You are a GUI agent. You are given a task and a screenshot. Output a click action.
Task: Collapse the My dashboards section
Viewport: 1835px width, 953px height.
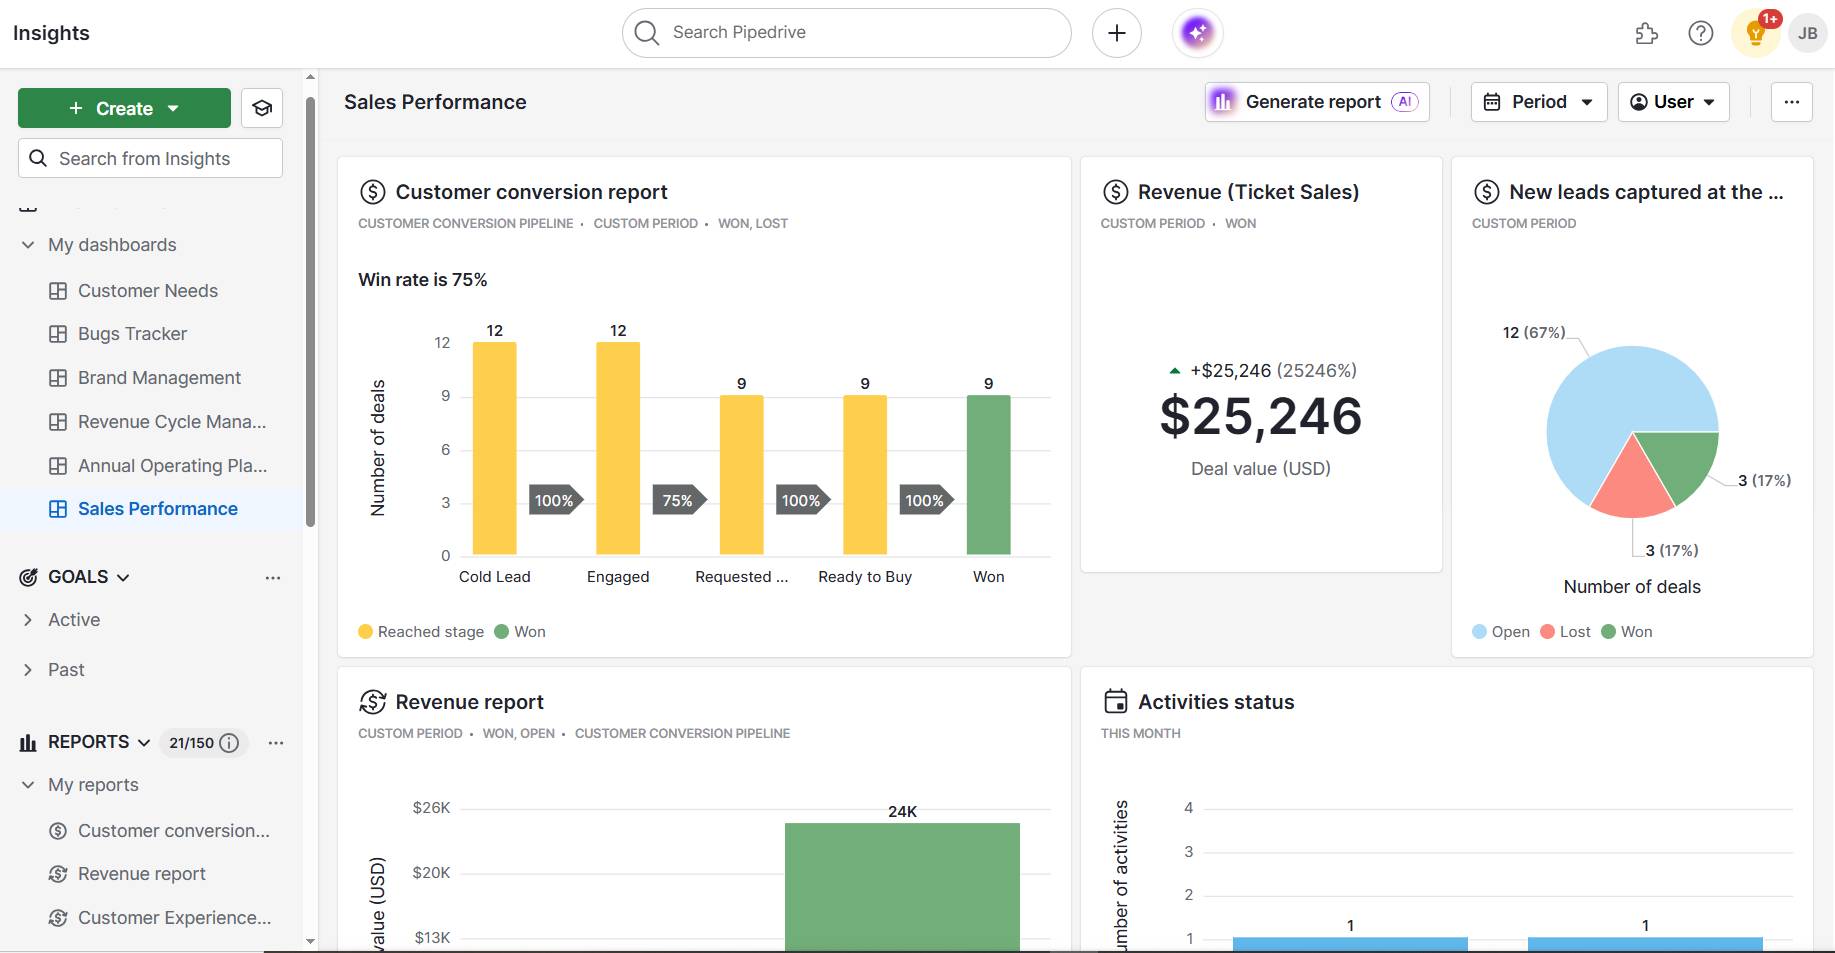[x=27, y=244]
